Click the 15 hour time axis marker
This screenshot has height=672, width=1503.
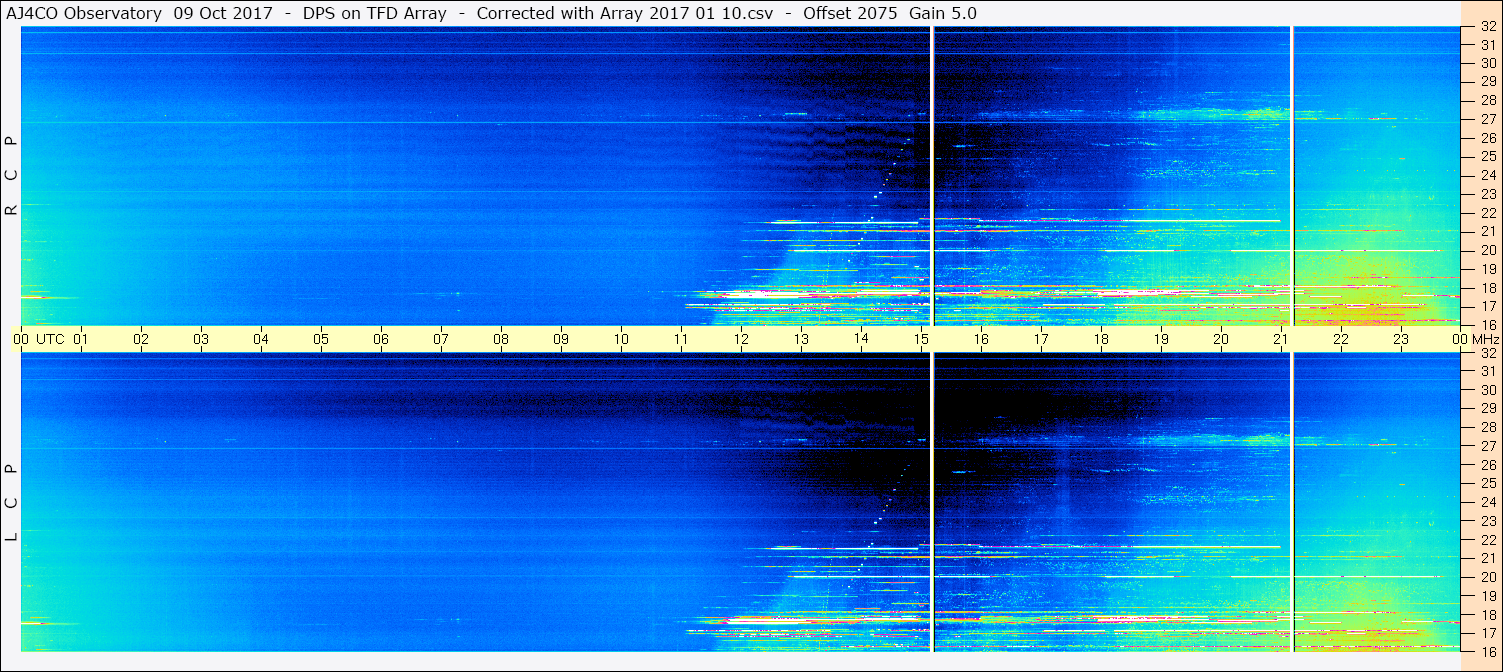tap(921, 340)
